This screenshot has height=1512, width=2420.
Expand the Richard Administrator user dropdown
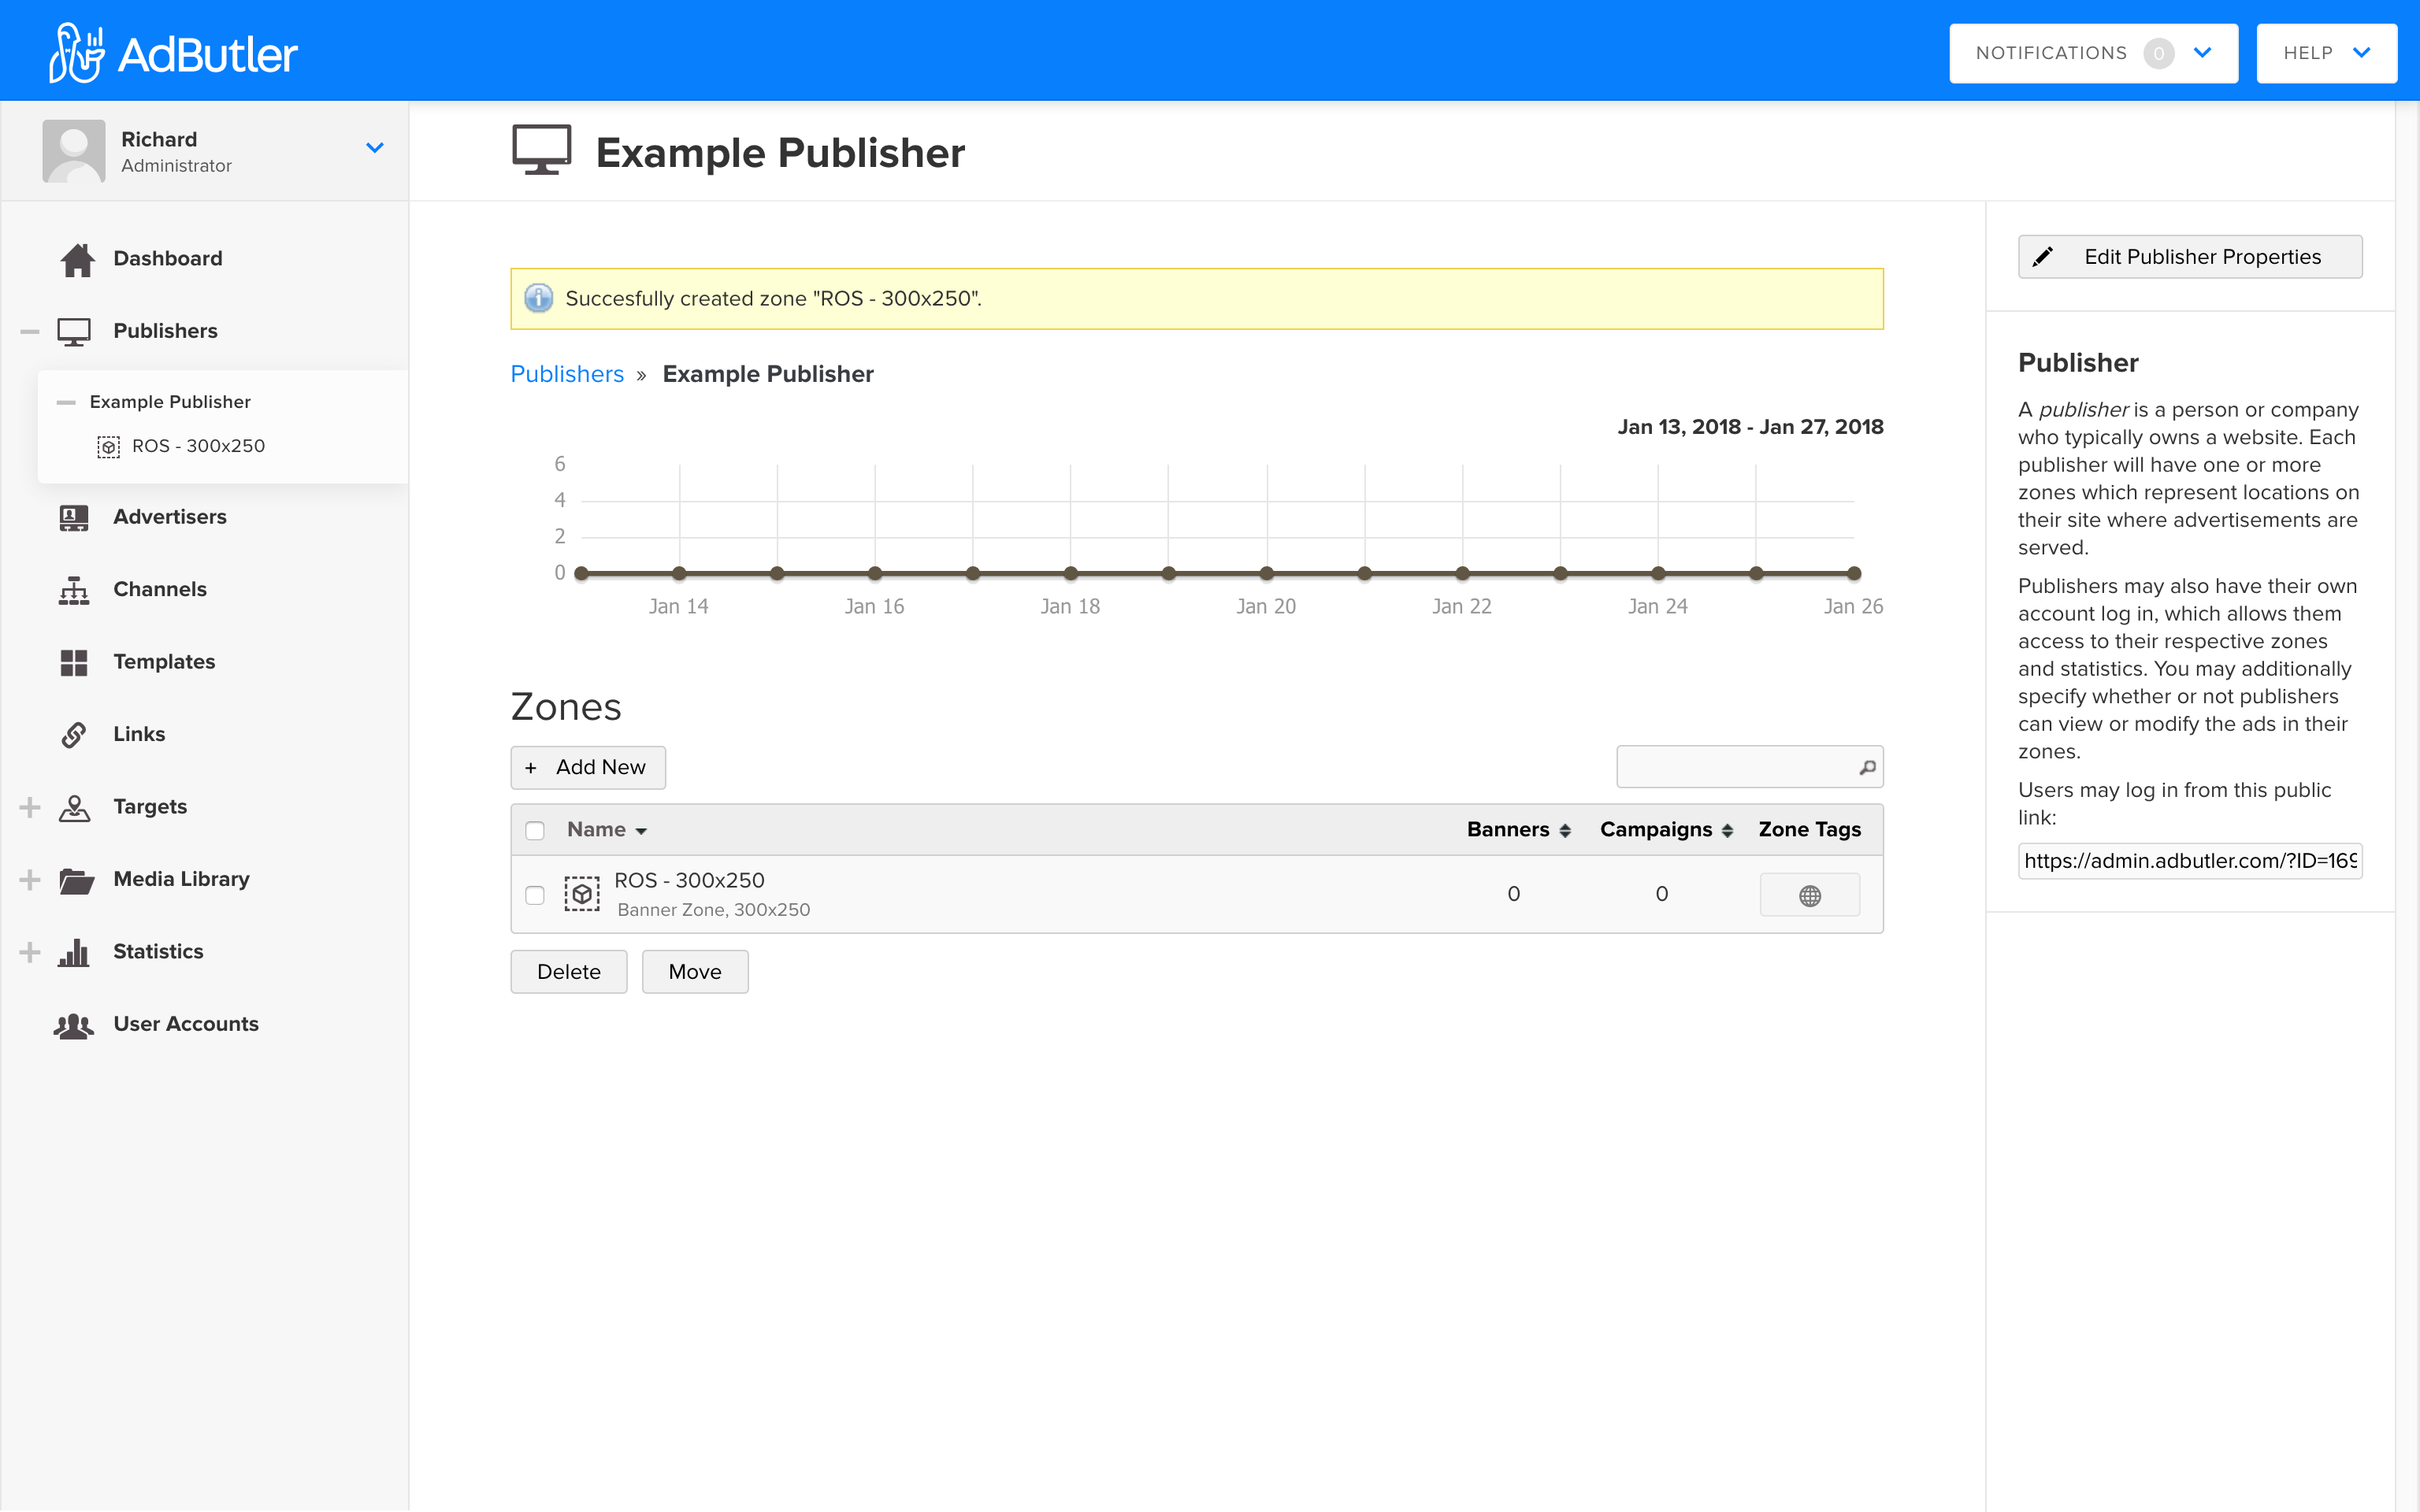click(374, 148)
